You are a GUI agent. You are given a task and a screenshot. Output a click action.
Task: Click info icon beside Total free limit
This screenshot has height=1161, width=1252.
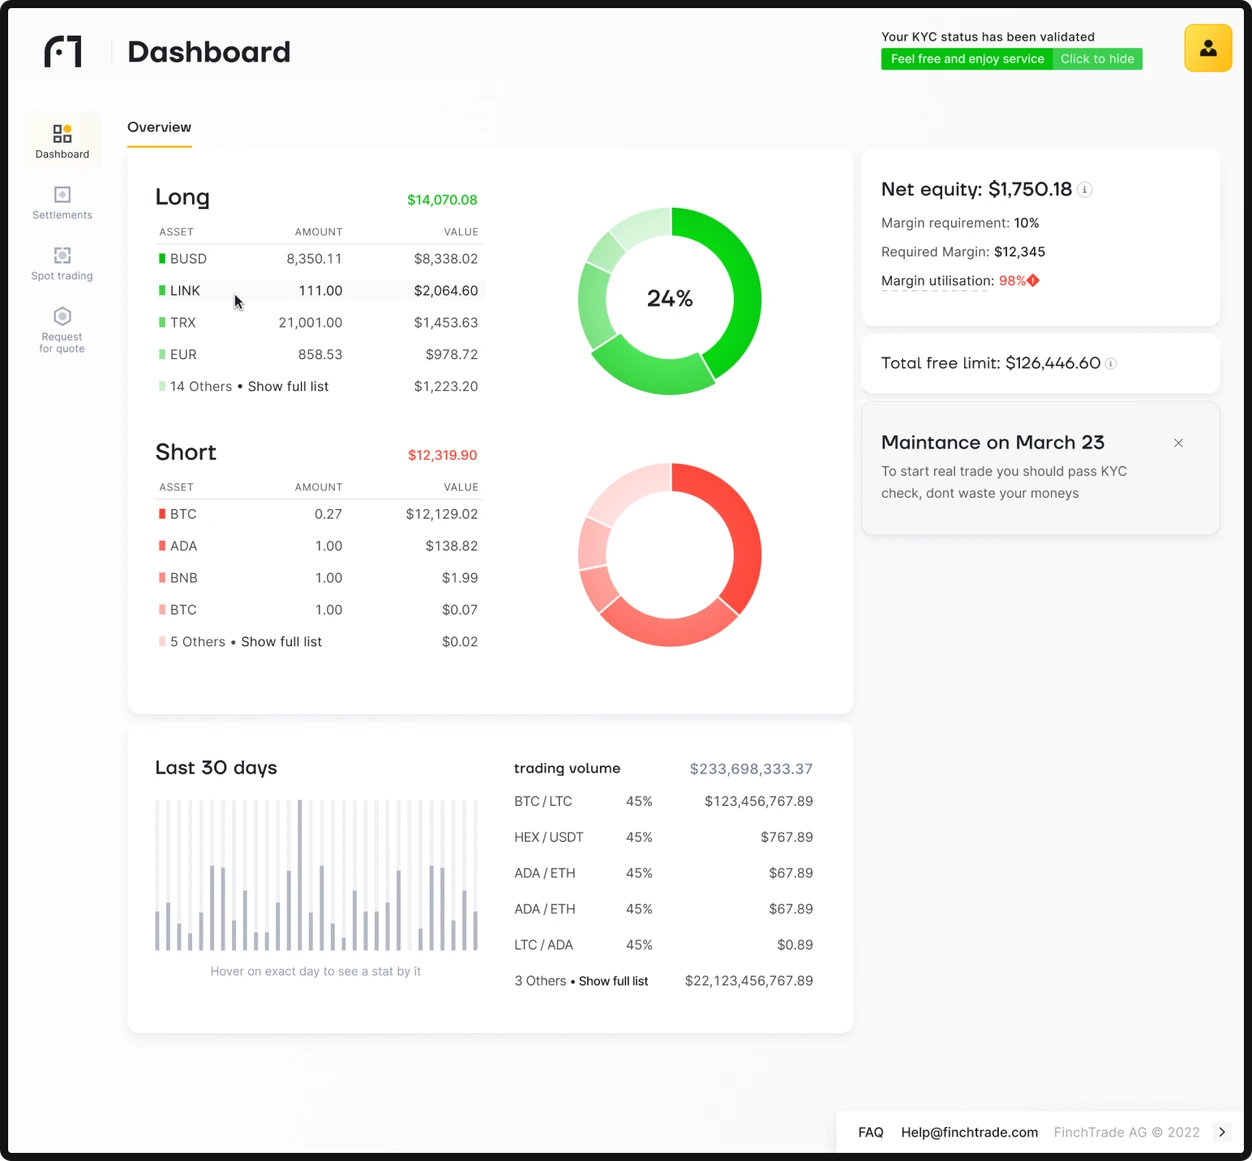[1111, 364]
